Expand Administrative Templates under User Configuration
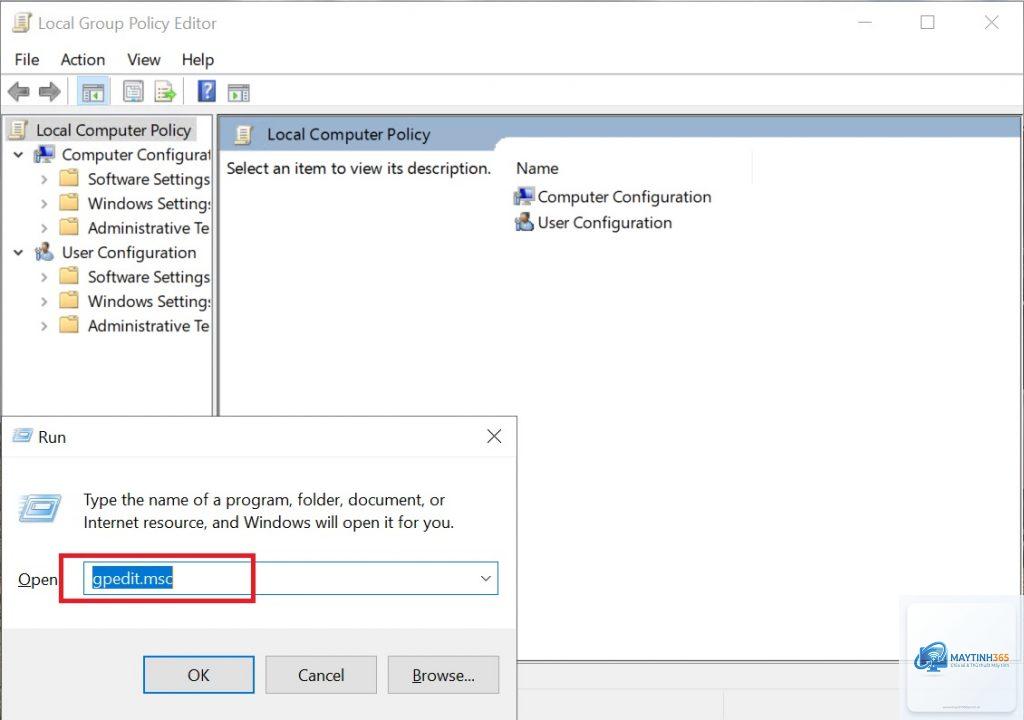 tap(44, 326)
